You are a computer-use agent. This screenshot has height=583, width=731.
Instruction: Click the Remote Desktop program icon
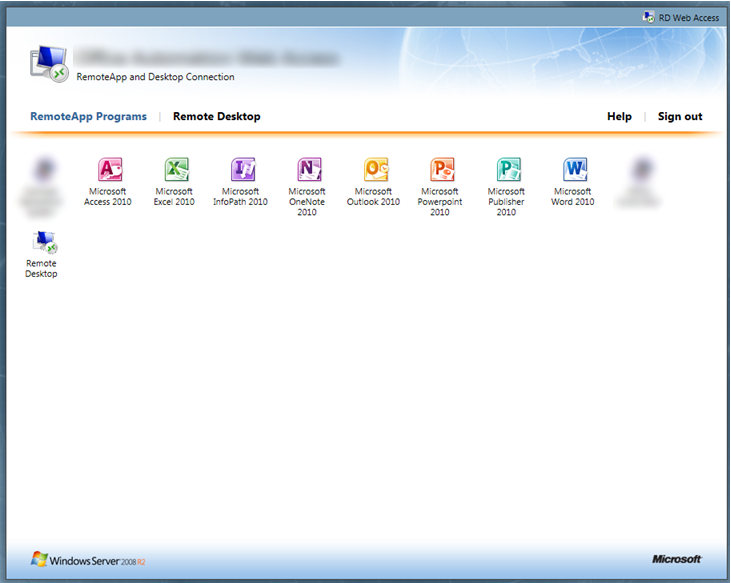pyautogui.click(x=45, y=242)
